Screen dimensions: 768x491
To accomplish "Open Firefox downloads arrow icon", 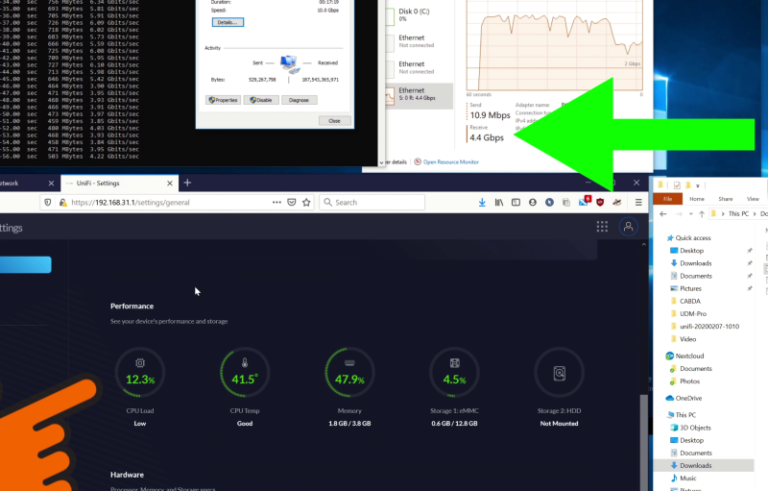I will point(482,202).
